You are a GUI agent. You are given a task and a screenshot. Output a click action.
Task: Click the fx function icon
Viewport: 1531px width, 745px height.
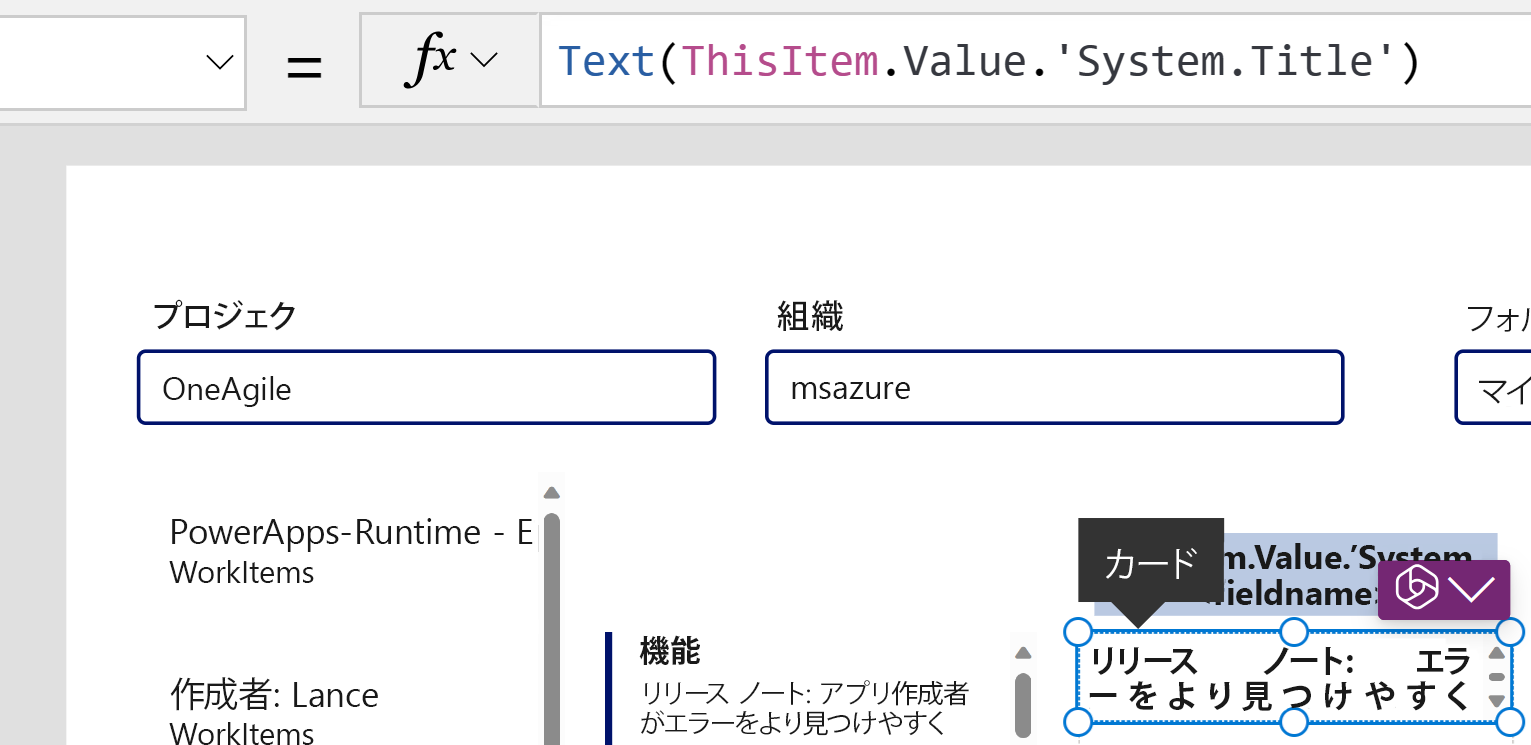click(430, 61)
